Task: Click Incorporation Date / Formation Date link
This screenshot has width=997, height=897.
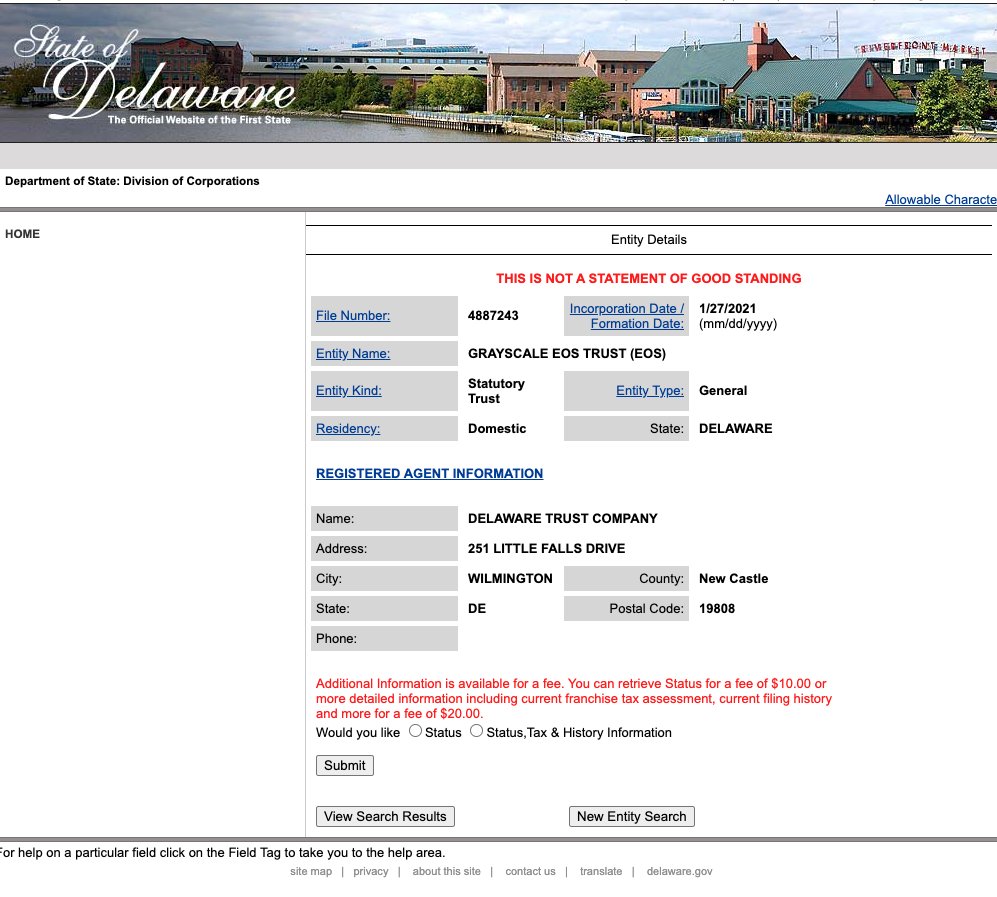Action: 627,316
